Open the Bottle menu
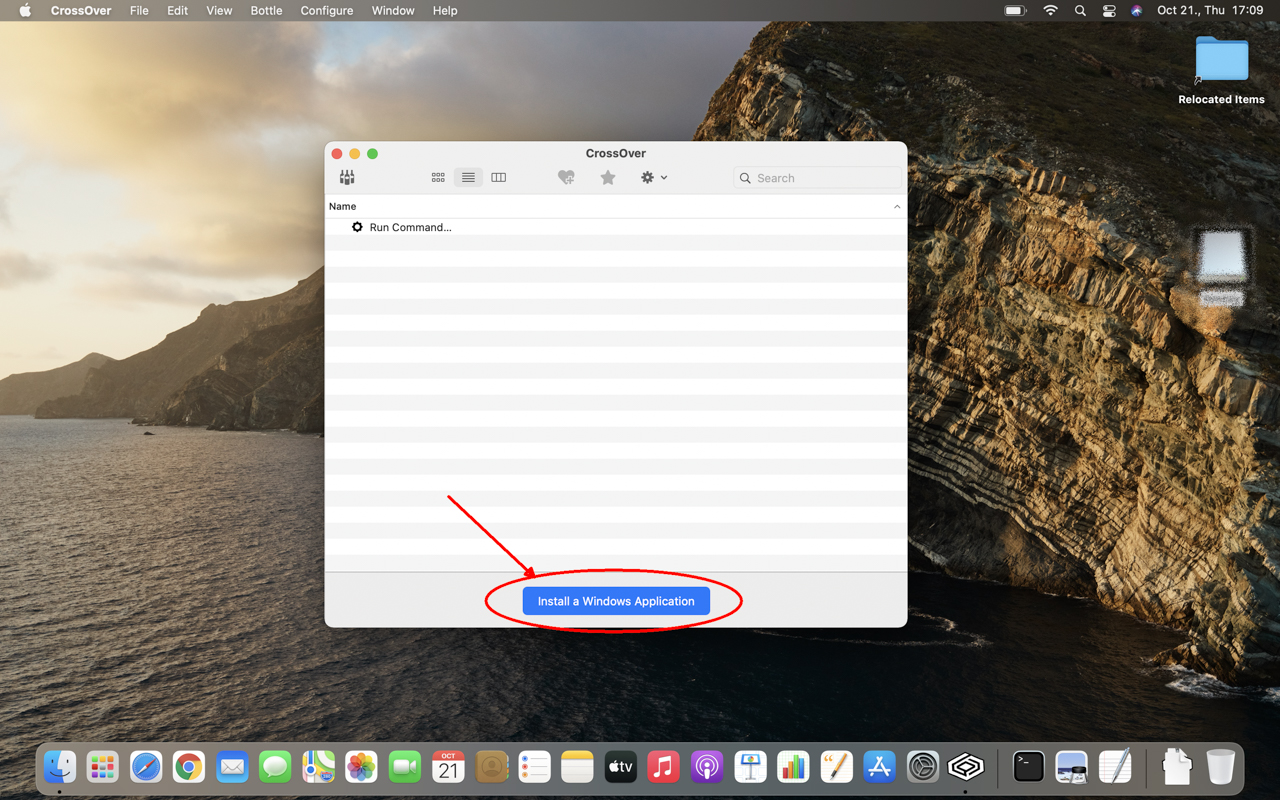 [266, 11]
